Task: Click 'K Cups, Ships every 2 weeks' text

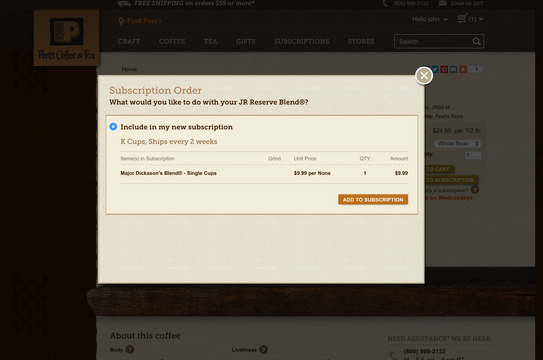Action: tap(169, 142)
